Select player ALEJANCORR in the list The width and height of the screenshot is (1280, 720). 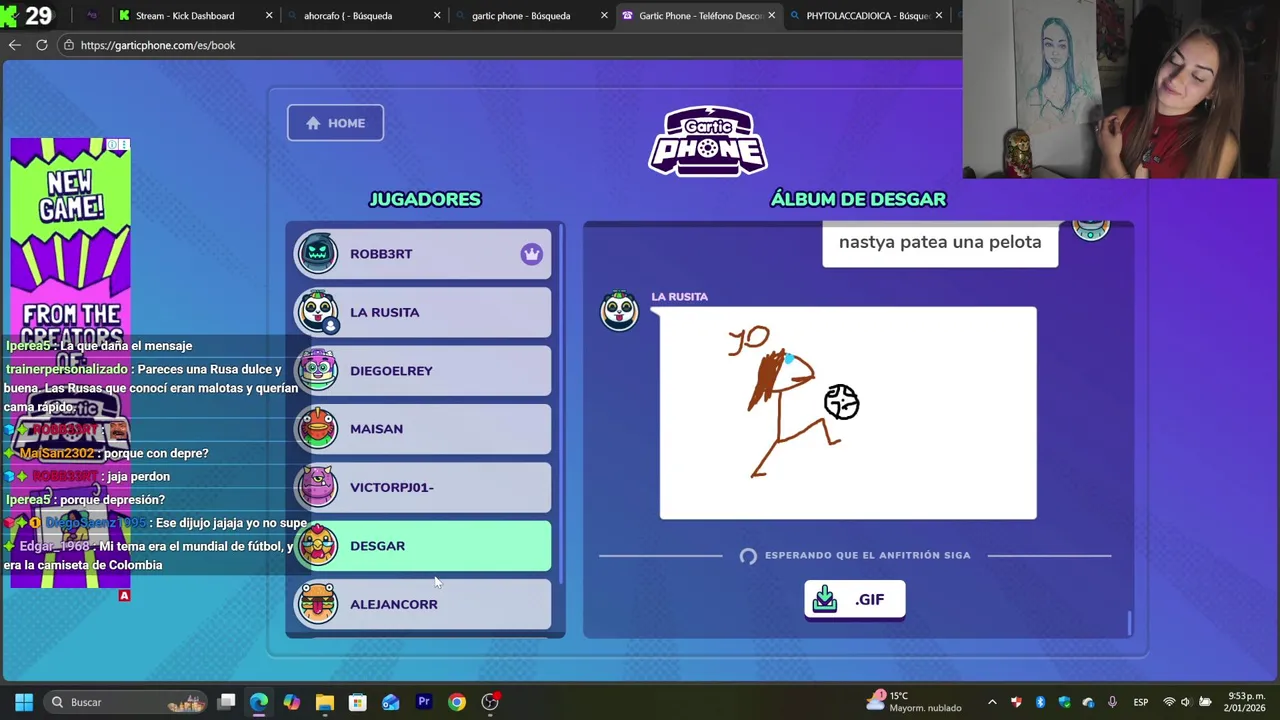click(x=423, y=604)
